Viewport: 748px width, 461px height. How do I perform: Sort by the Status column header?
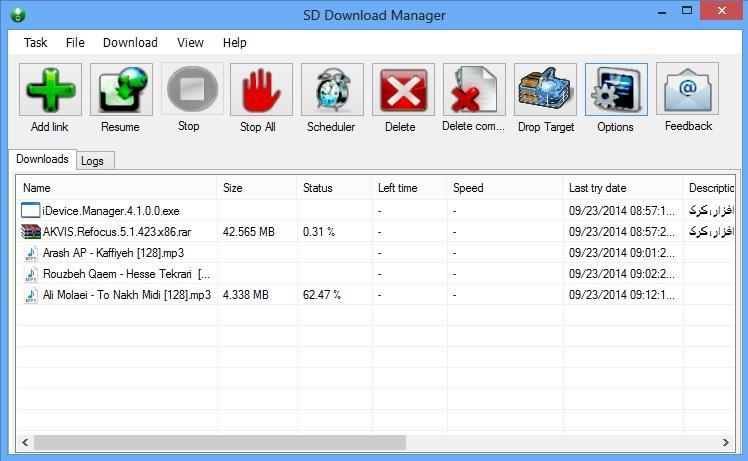coord(334,188)
